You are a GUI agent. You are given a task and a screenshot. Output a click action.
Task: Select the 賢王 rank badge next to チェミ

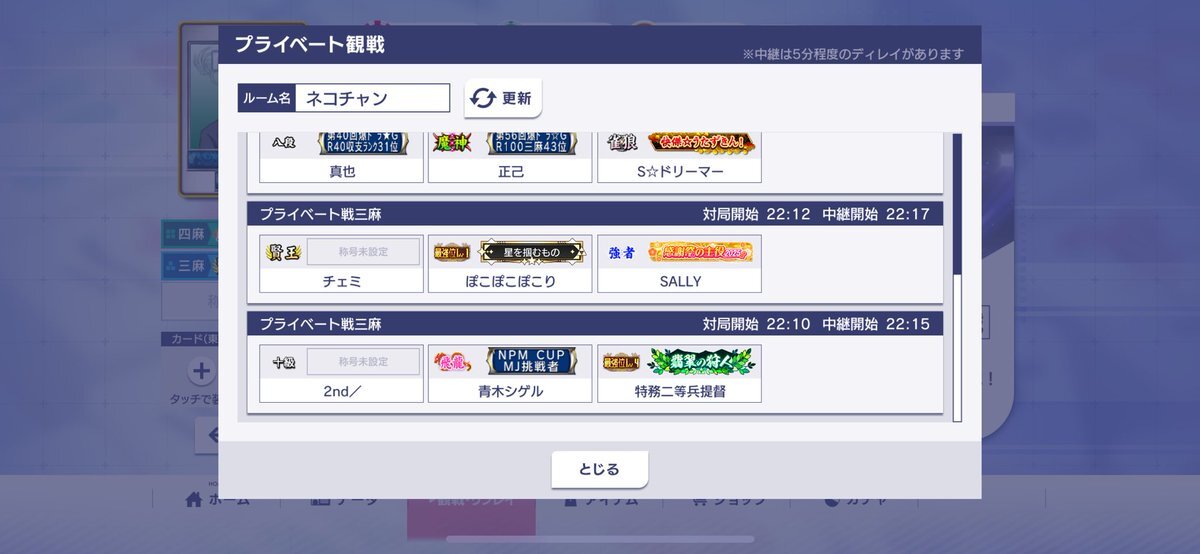click(x=283, y=252)
